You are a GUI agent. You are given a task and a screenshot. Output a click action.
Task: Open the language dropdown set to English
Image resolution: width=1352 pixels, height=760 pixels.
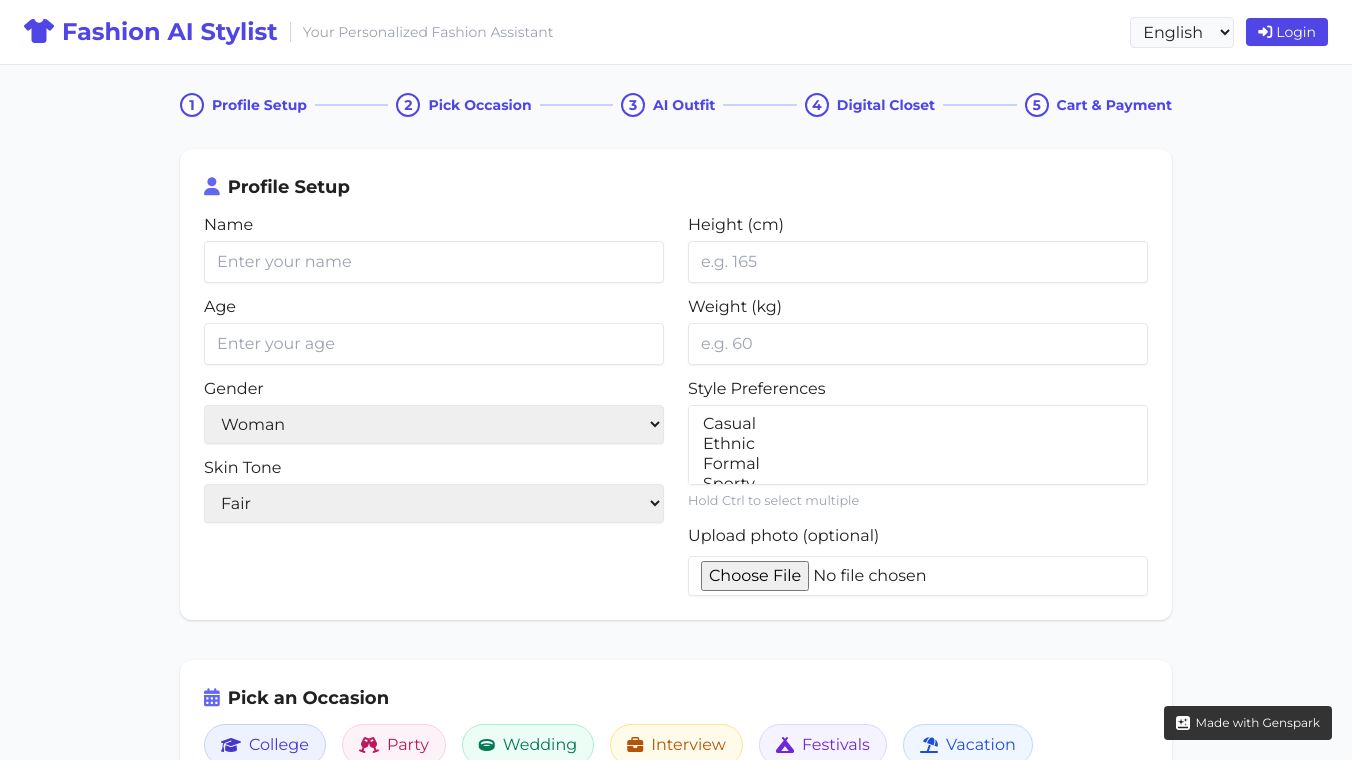click(x=1181, y=32)
